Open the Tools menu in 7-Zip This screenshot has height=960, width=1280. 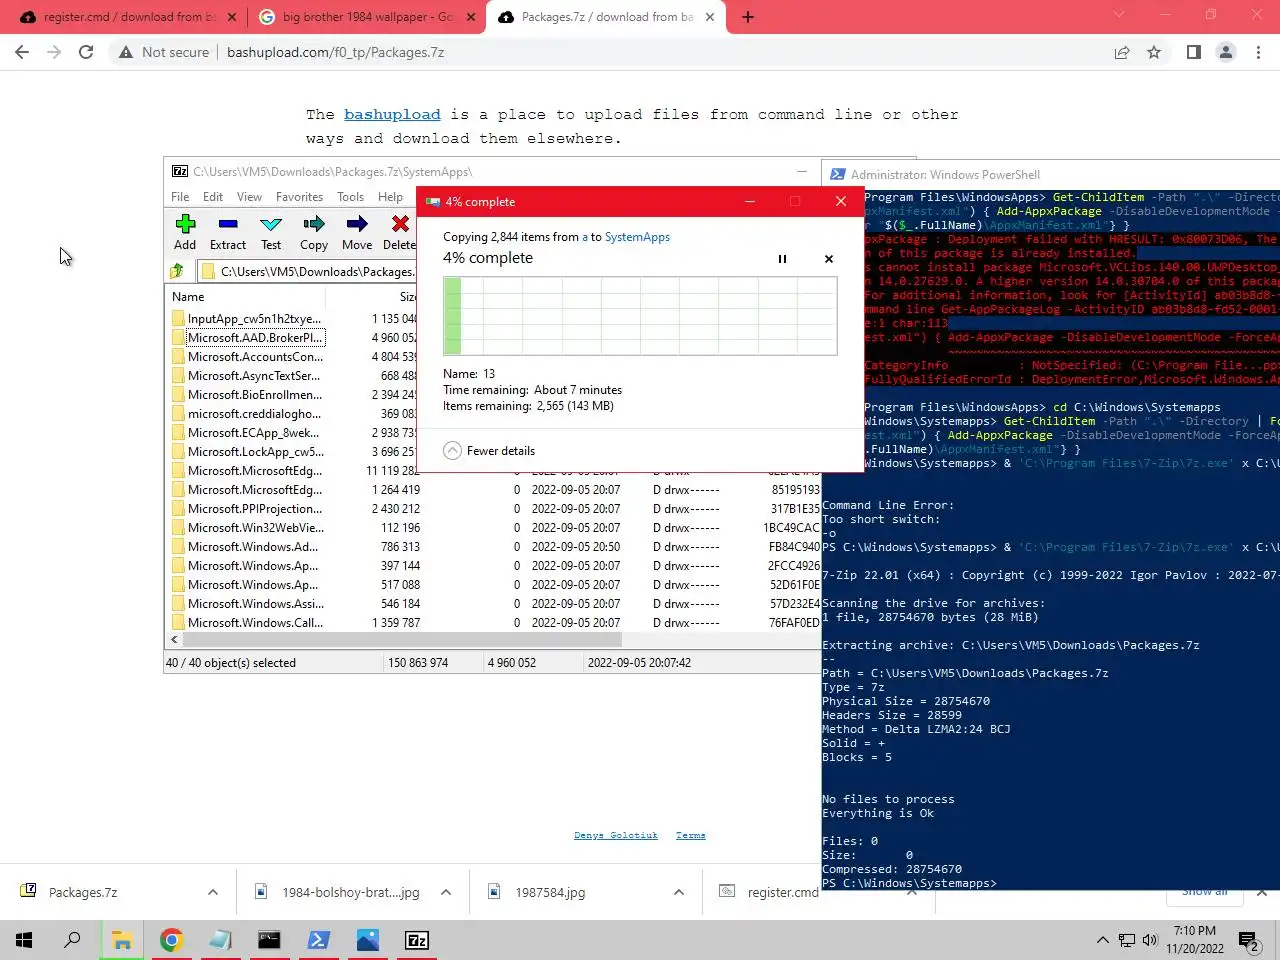(x=350, y=197)
